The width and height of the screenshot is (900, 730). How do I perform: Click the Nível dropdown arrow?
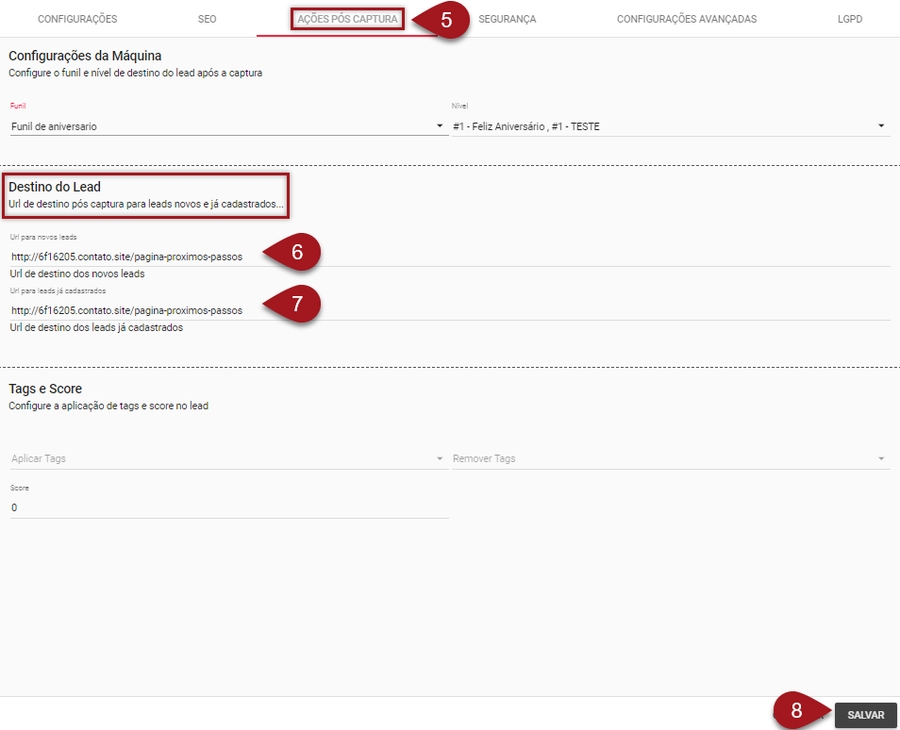pos(881,126)
